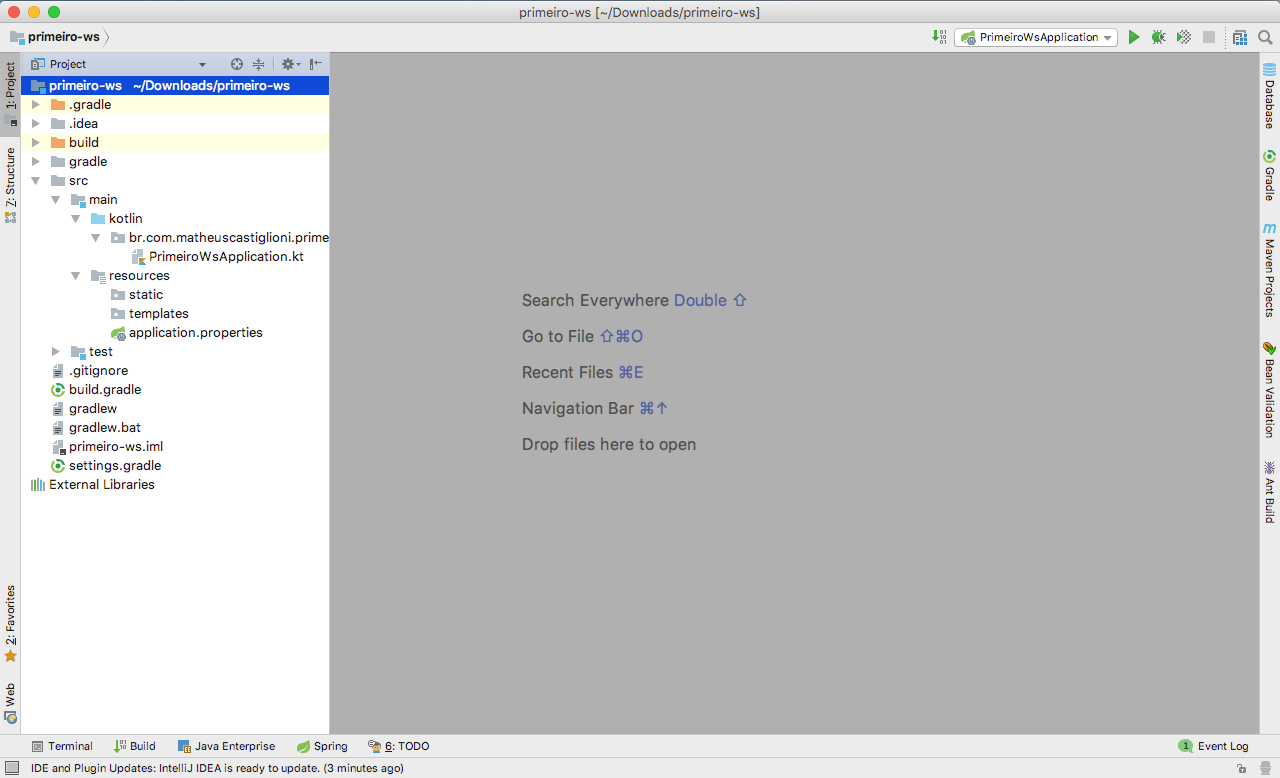
Task: Open the Terminal tool window tab
Action: pyautogui.click(x=62, y=746)
